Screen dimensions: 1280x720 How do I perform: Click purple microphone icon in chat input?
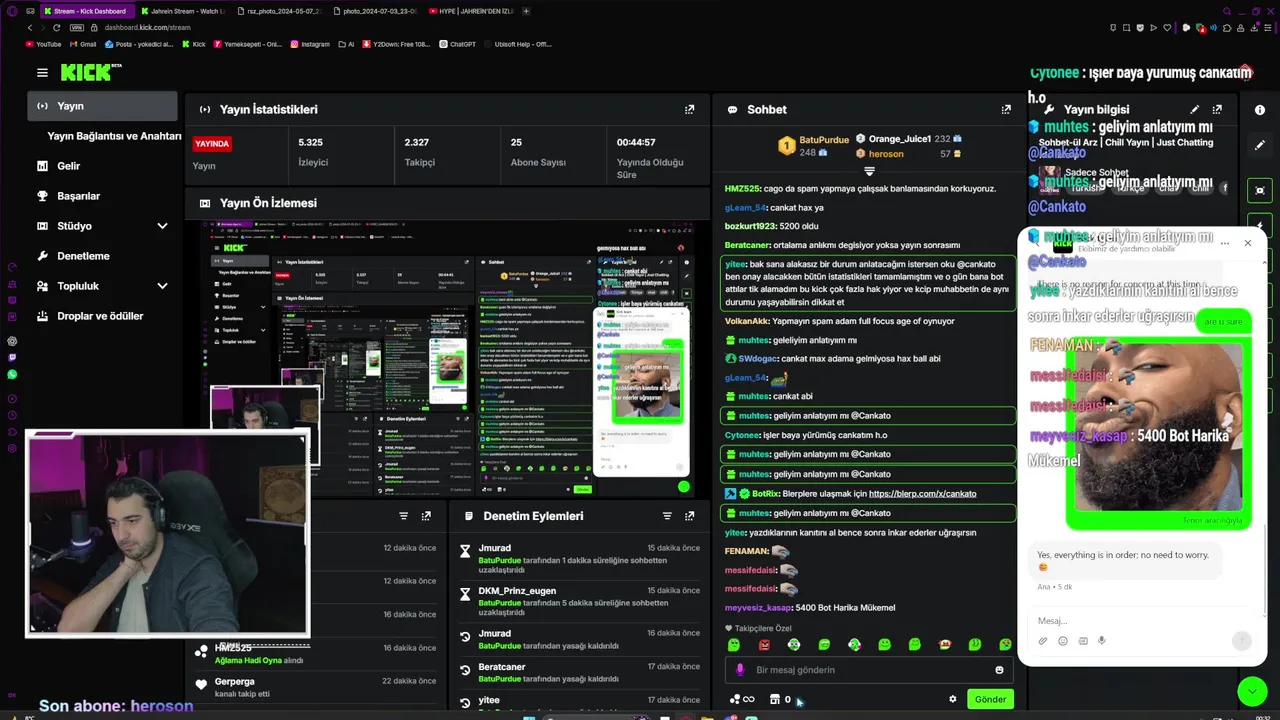pyautogui.click(x=740, y=670)
